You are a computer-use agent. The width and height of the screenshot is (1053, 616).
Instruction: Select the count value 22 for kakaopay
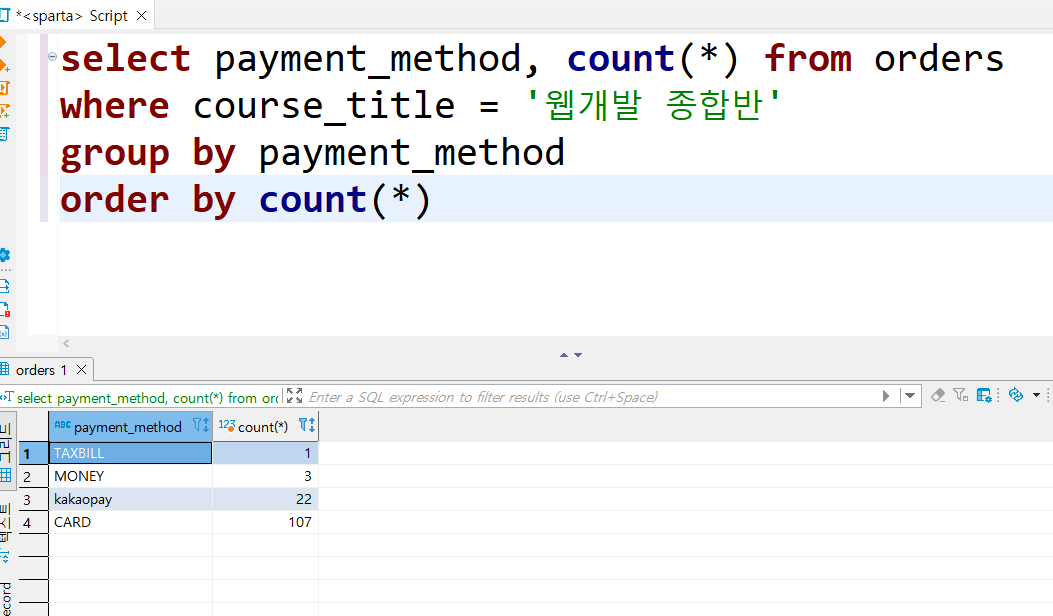(x=265, y=499)
